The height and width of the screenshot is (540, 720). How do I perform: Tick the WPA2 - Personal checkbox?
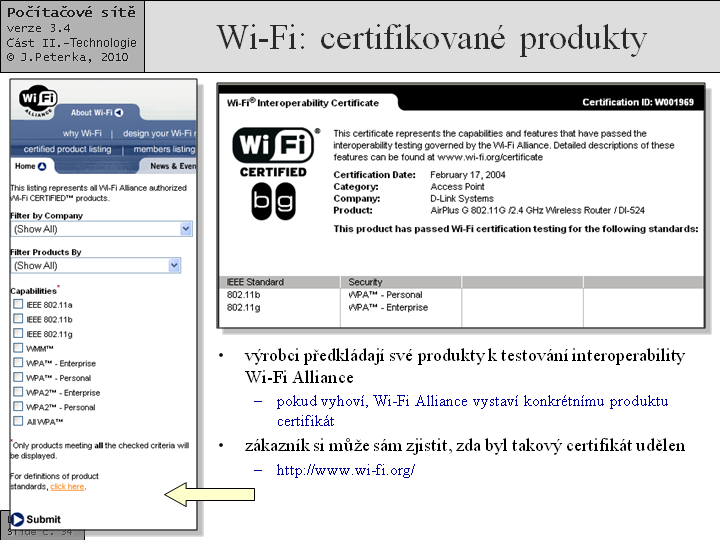[18, 406]
